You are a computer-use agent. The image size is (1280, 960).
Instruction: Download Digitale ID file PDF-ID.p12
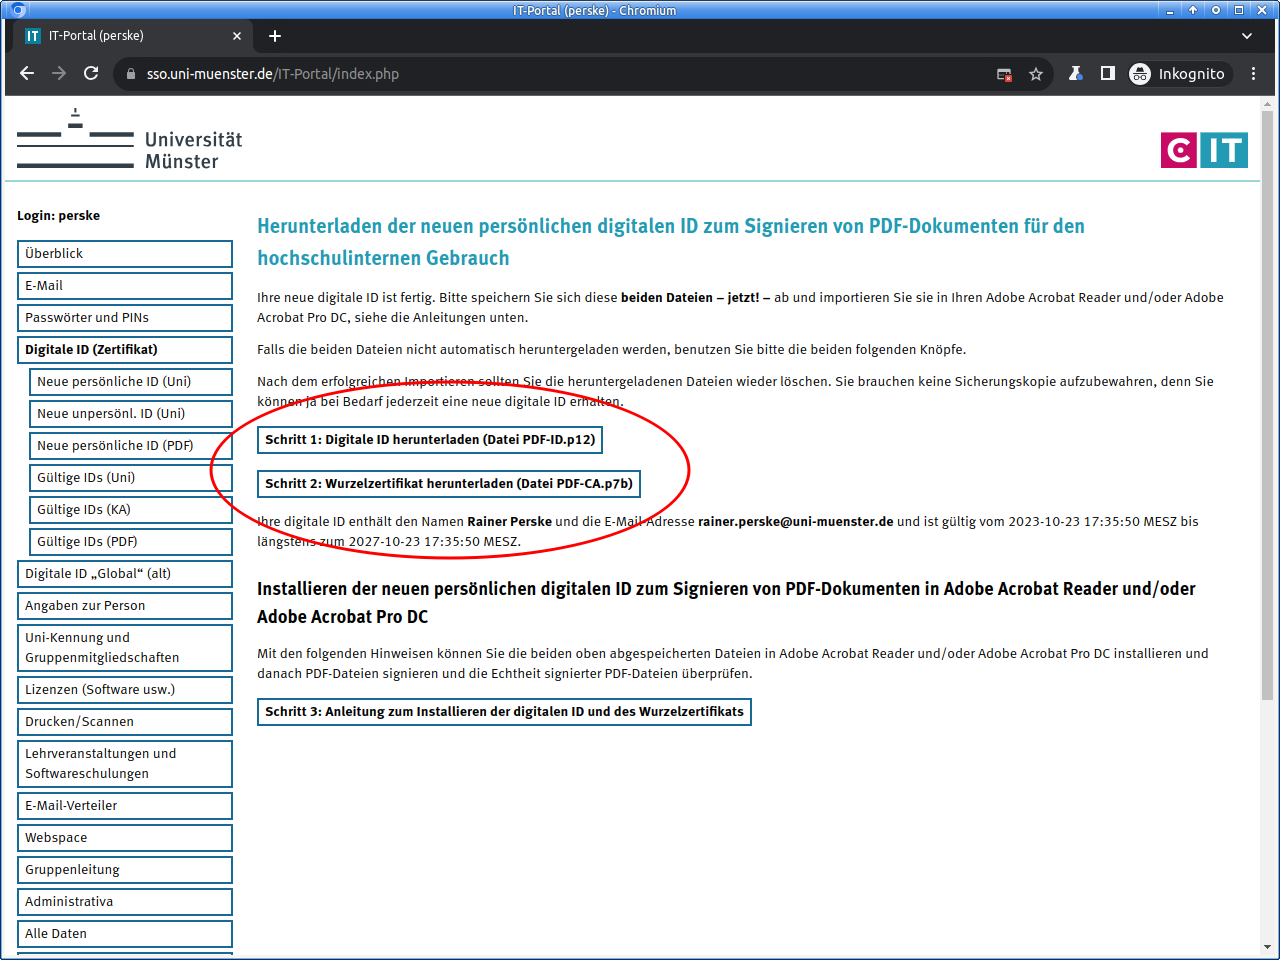[430, 440]
